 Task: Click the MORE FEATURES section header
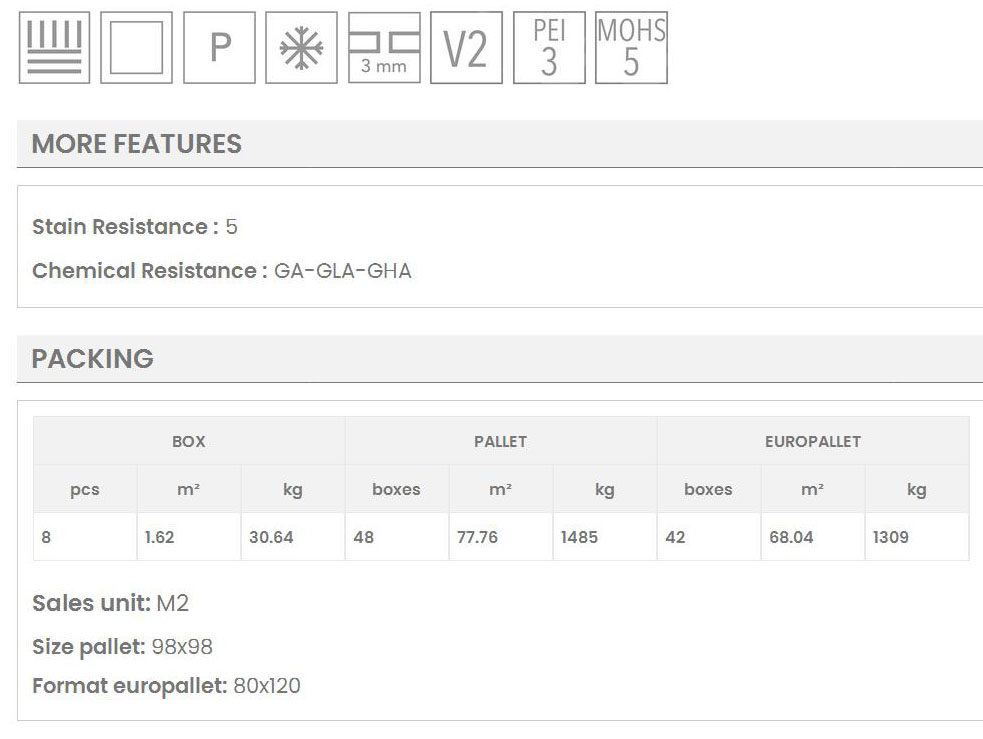pos(137,144)
